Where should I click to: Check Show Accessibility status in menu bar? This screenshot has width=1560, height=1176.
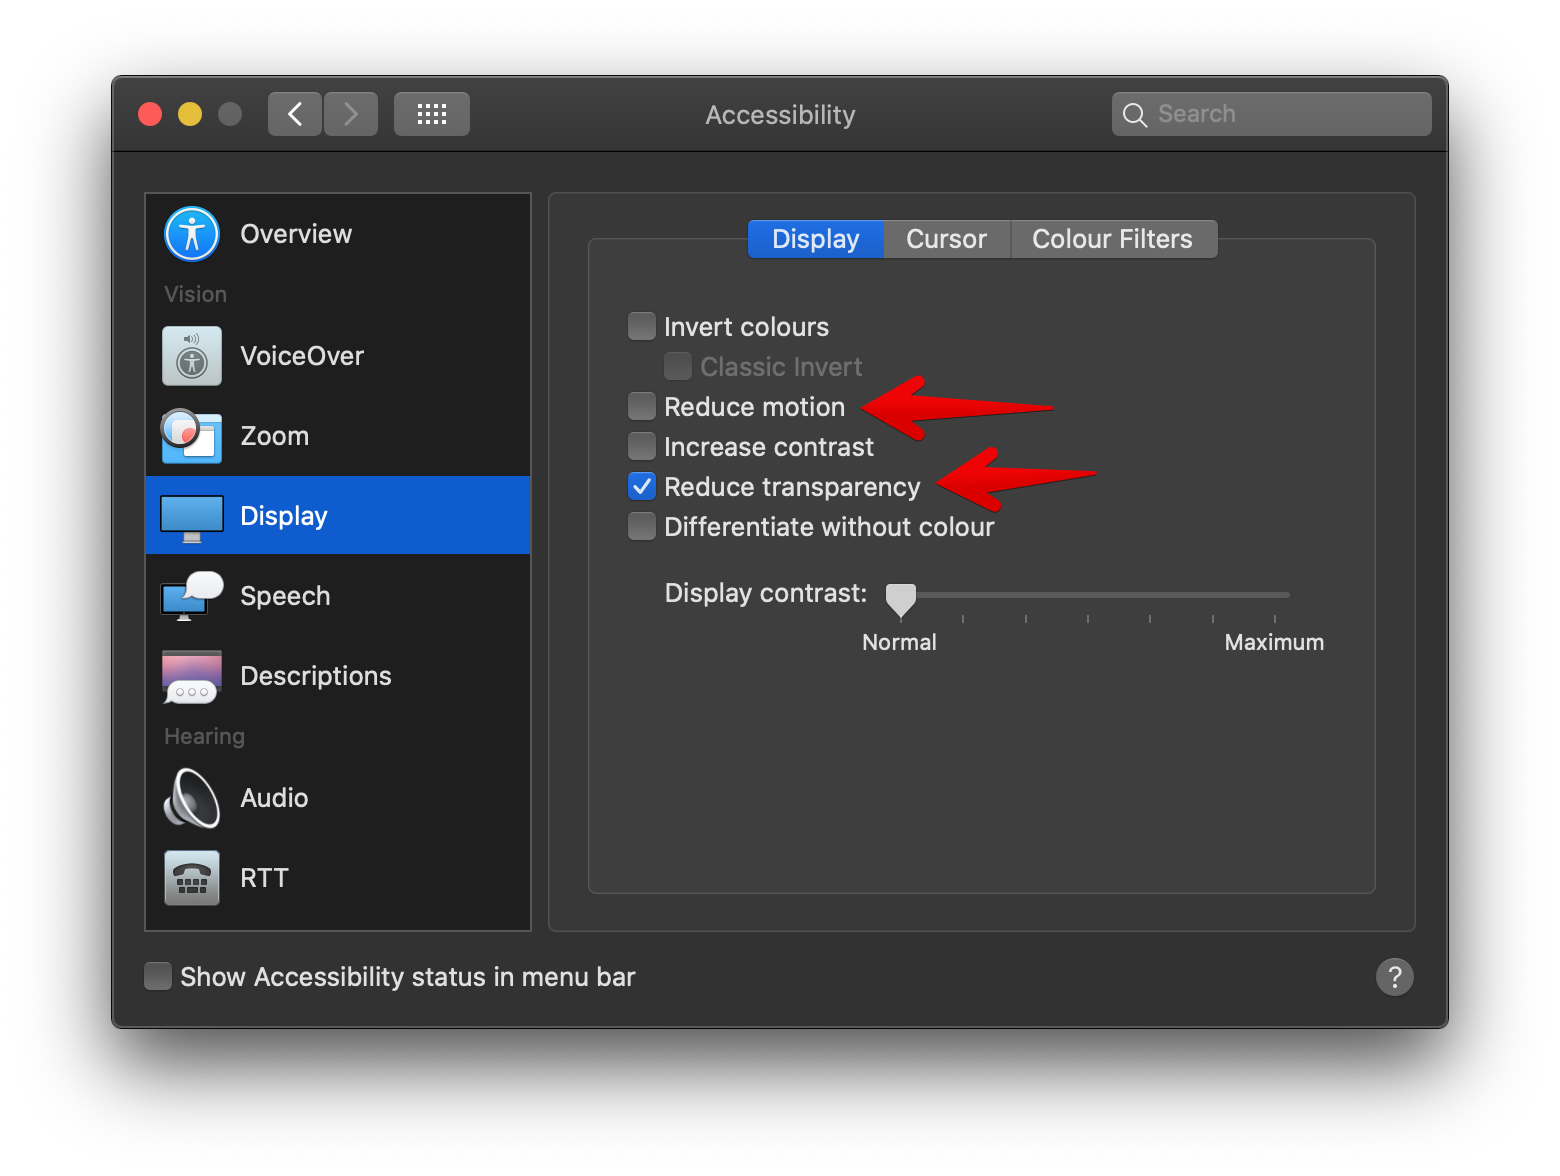[158, 976]
